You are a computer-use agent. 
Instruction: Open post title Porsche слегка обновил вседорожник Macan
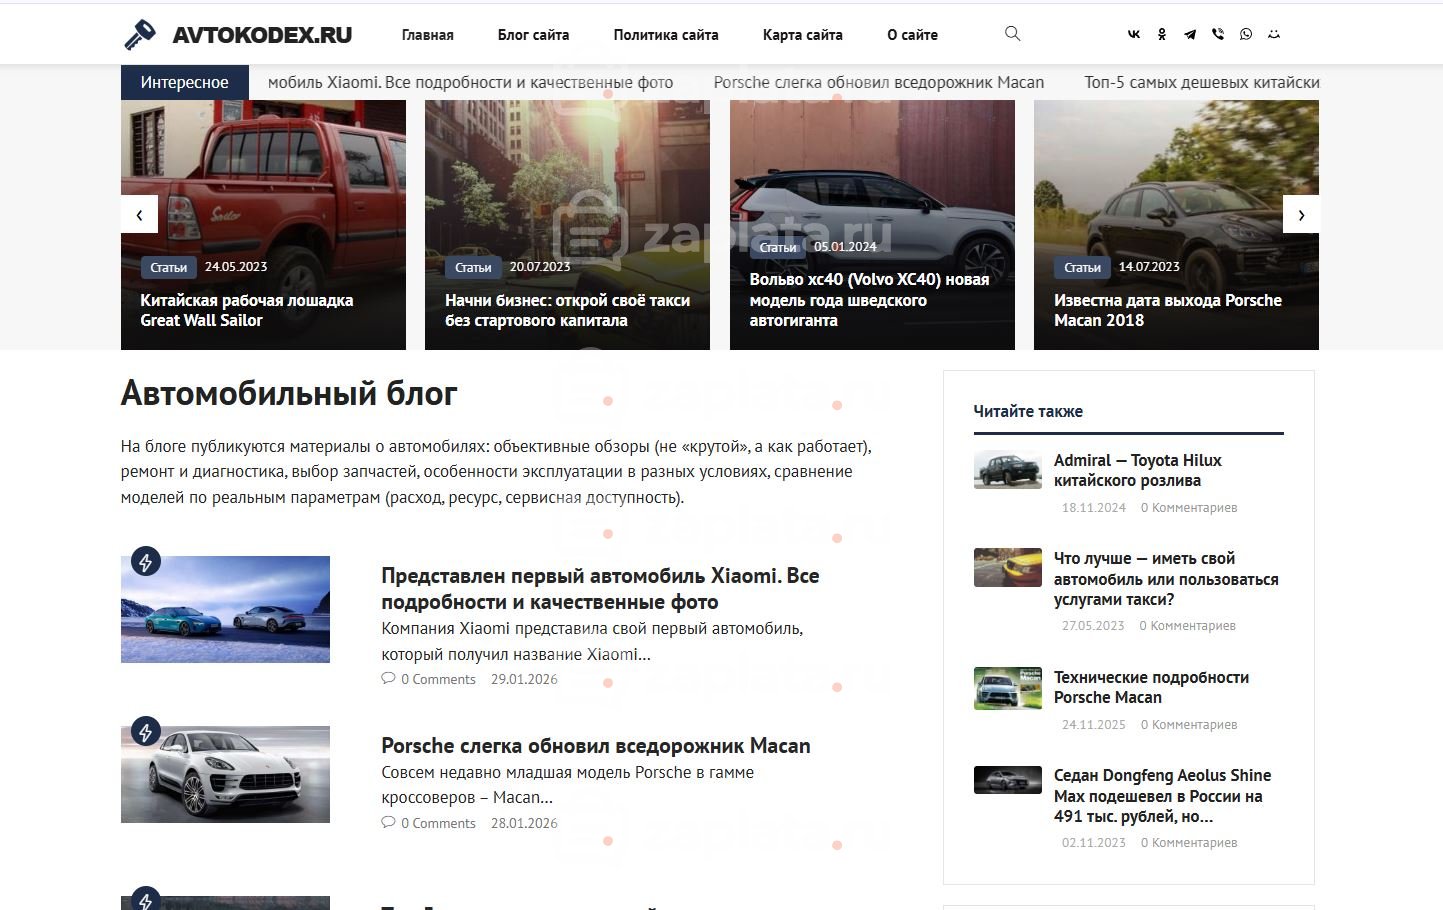(596, 746)
